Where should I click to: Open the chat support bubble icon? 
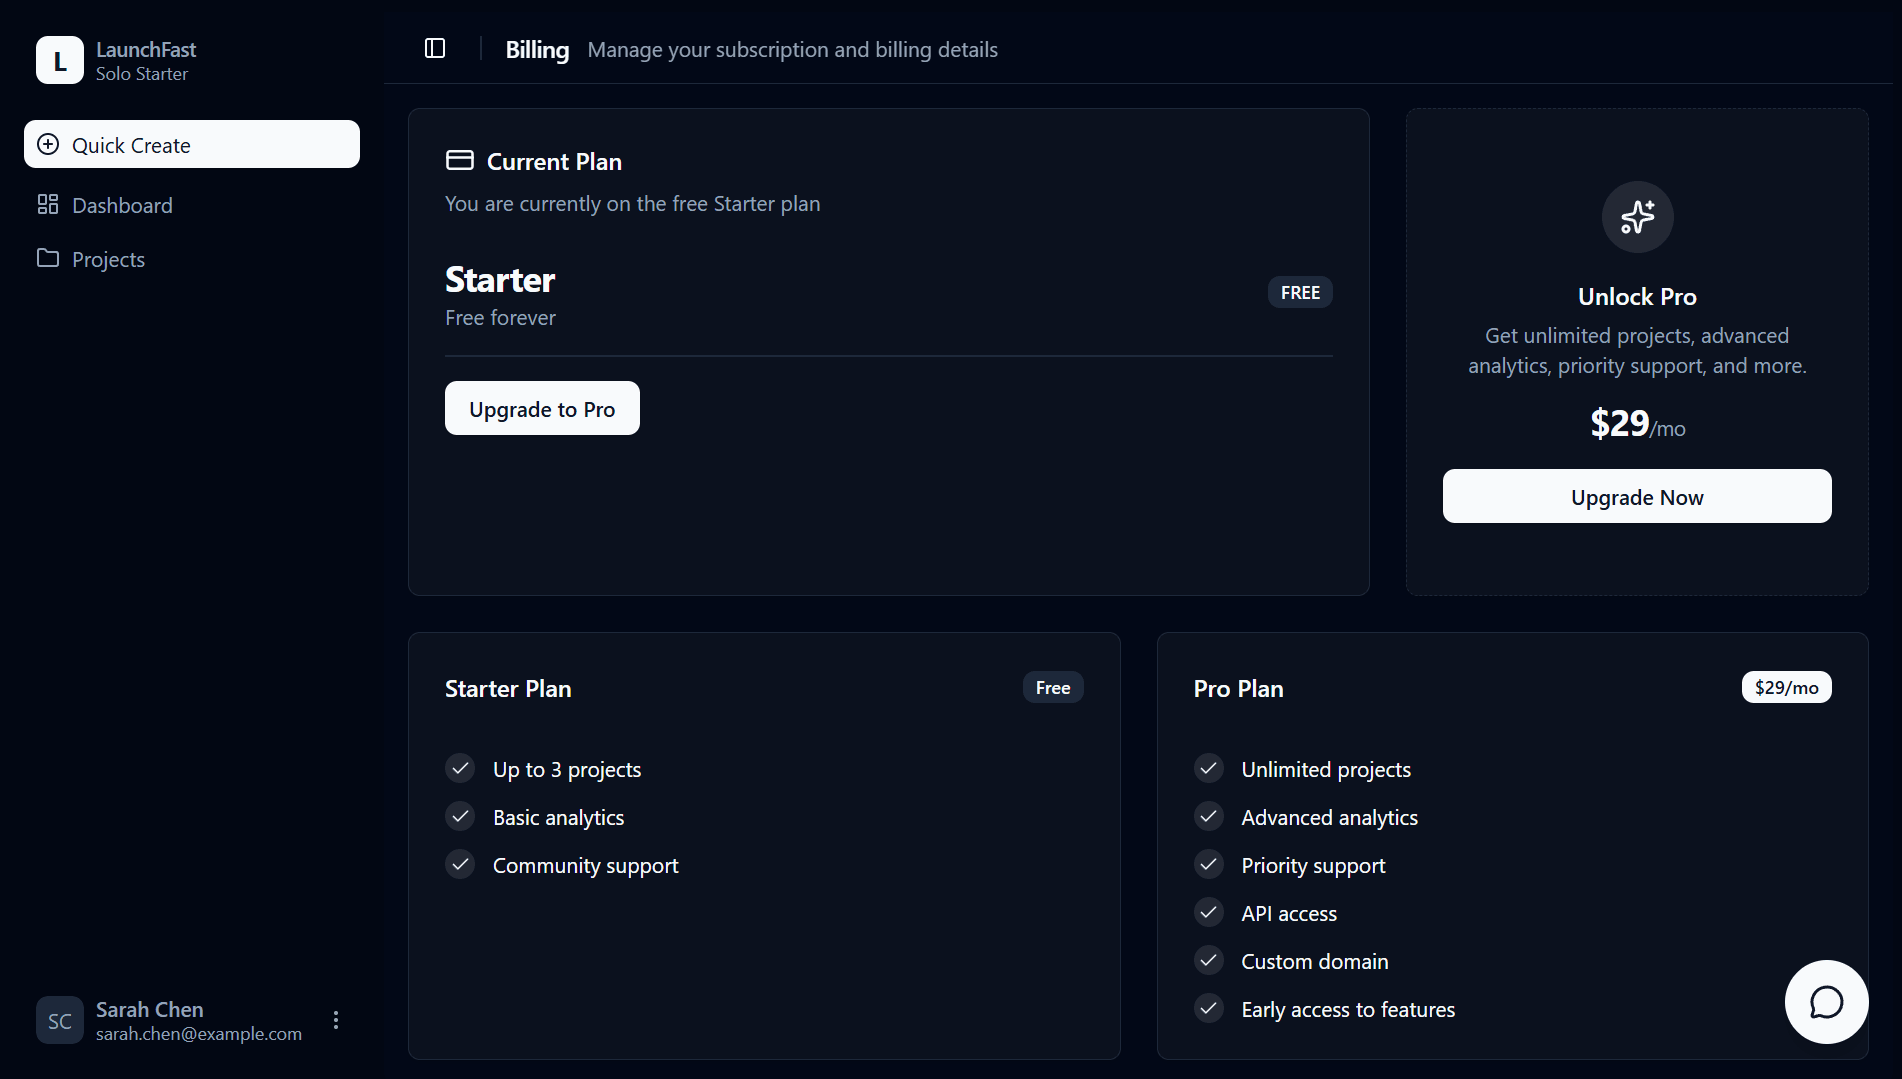1826,1002
